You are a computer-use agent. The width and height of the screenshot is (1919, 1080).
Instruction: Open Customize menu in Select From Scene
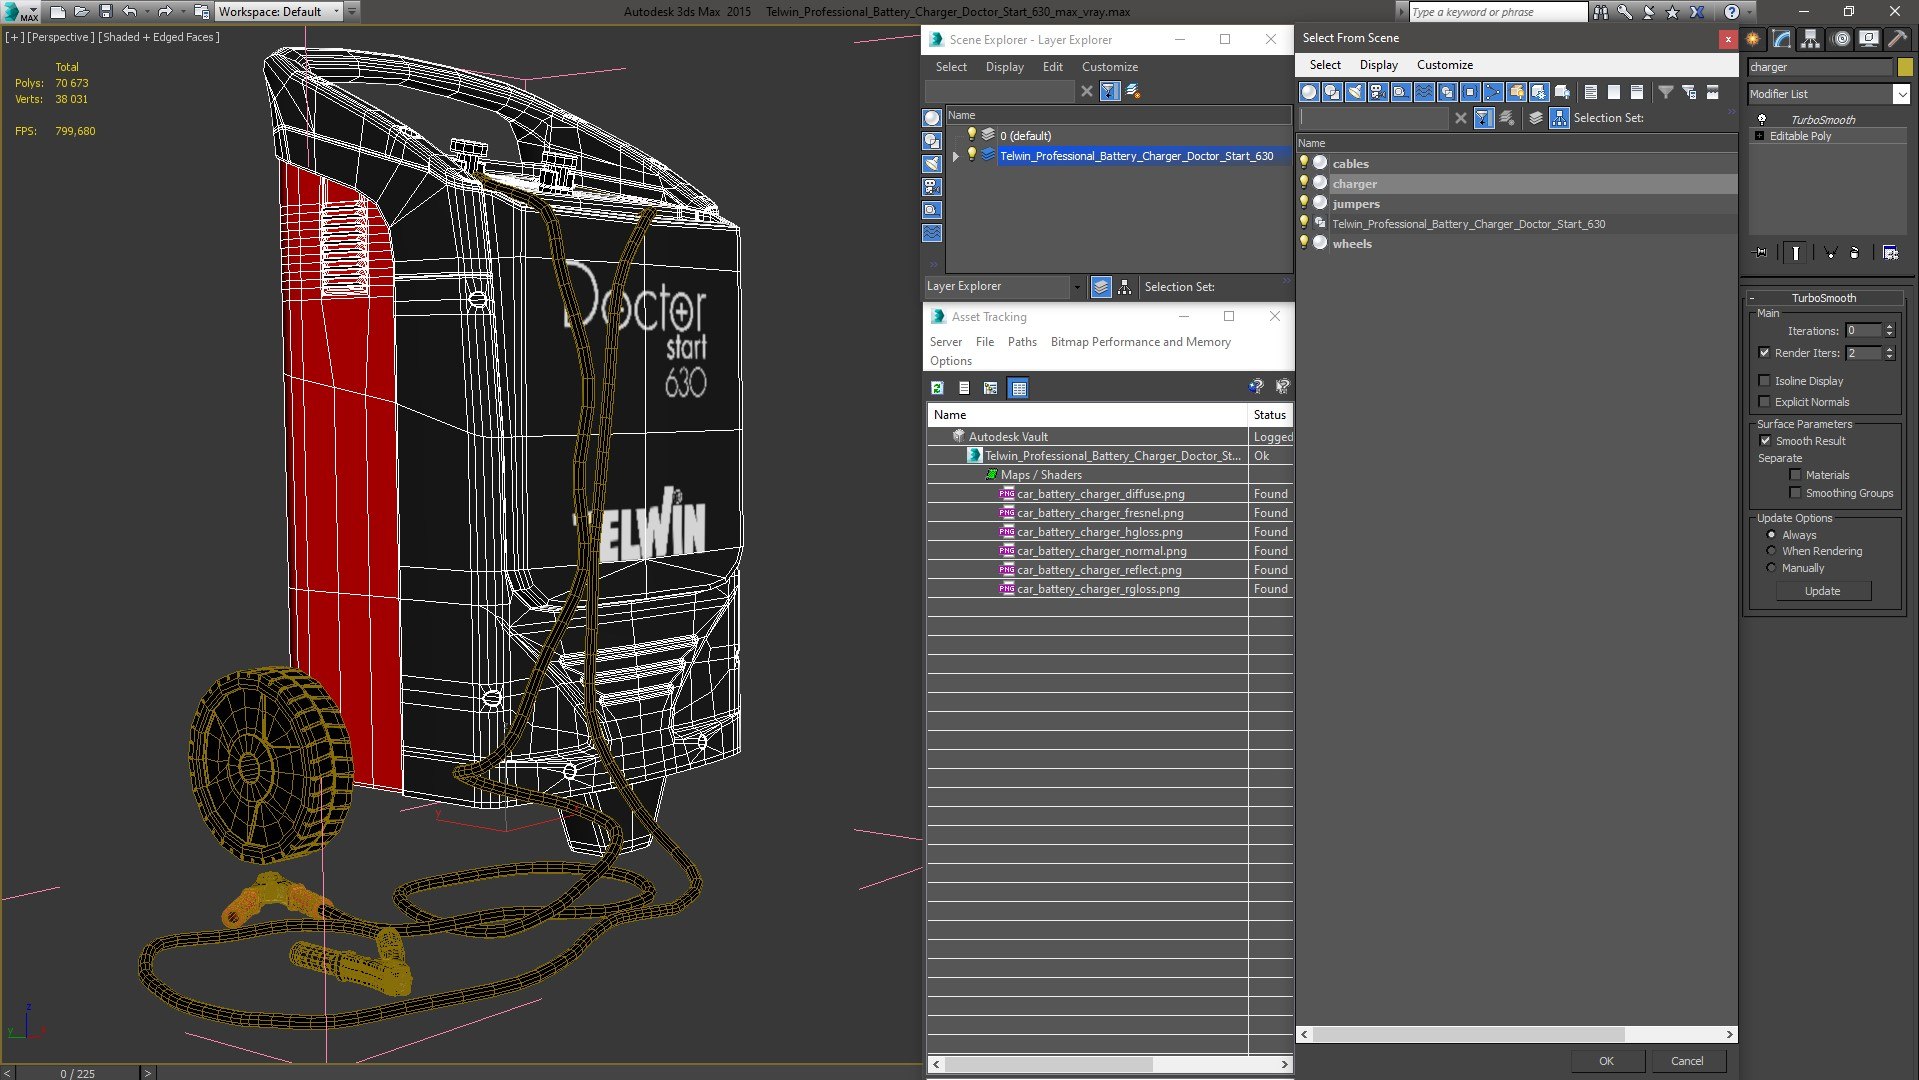coord(1444,65)
